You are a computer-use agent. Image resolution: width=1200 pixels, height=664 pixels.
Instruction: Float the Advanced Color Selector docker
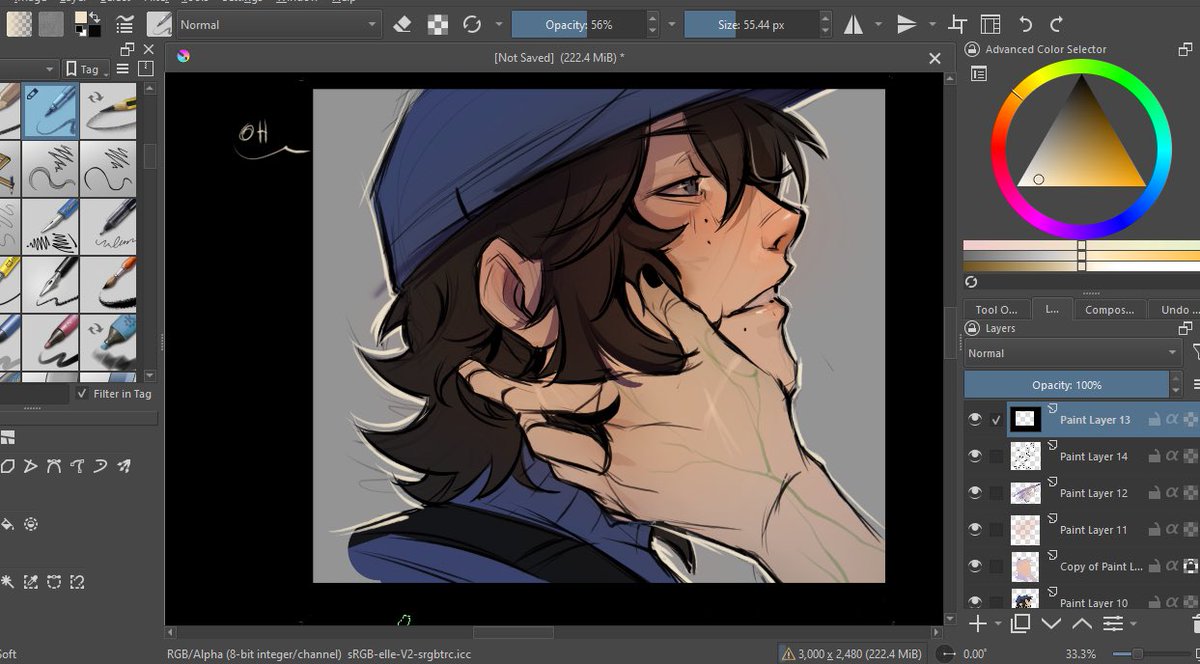click(x=1186, y=48)
